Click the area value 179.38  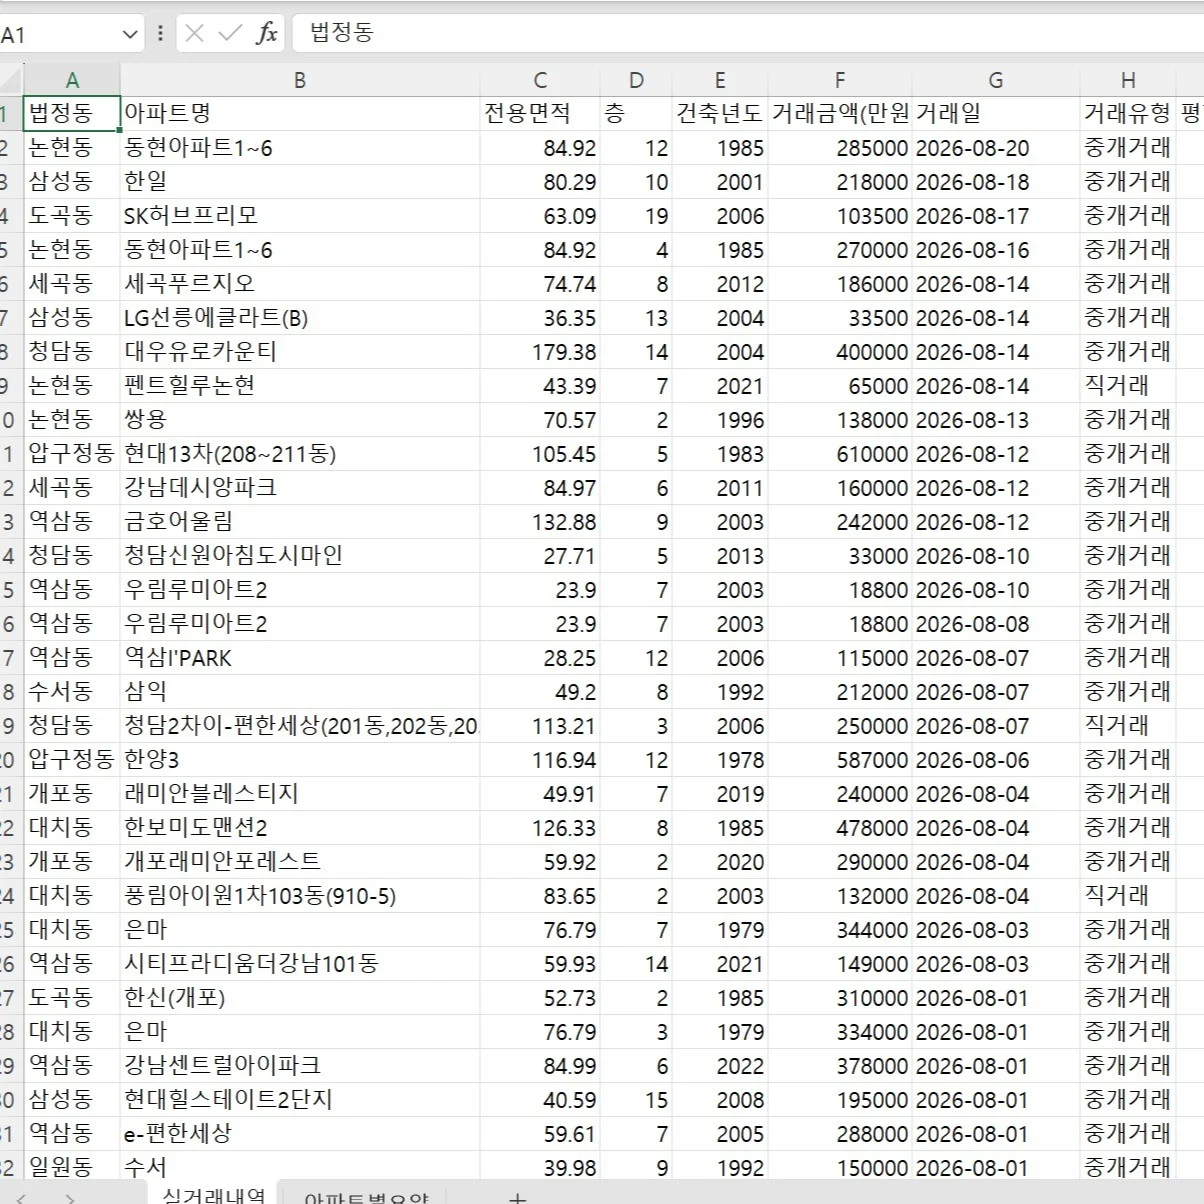tap(540, 352)
